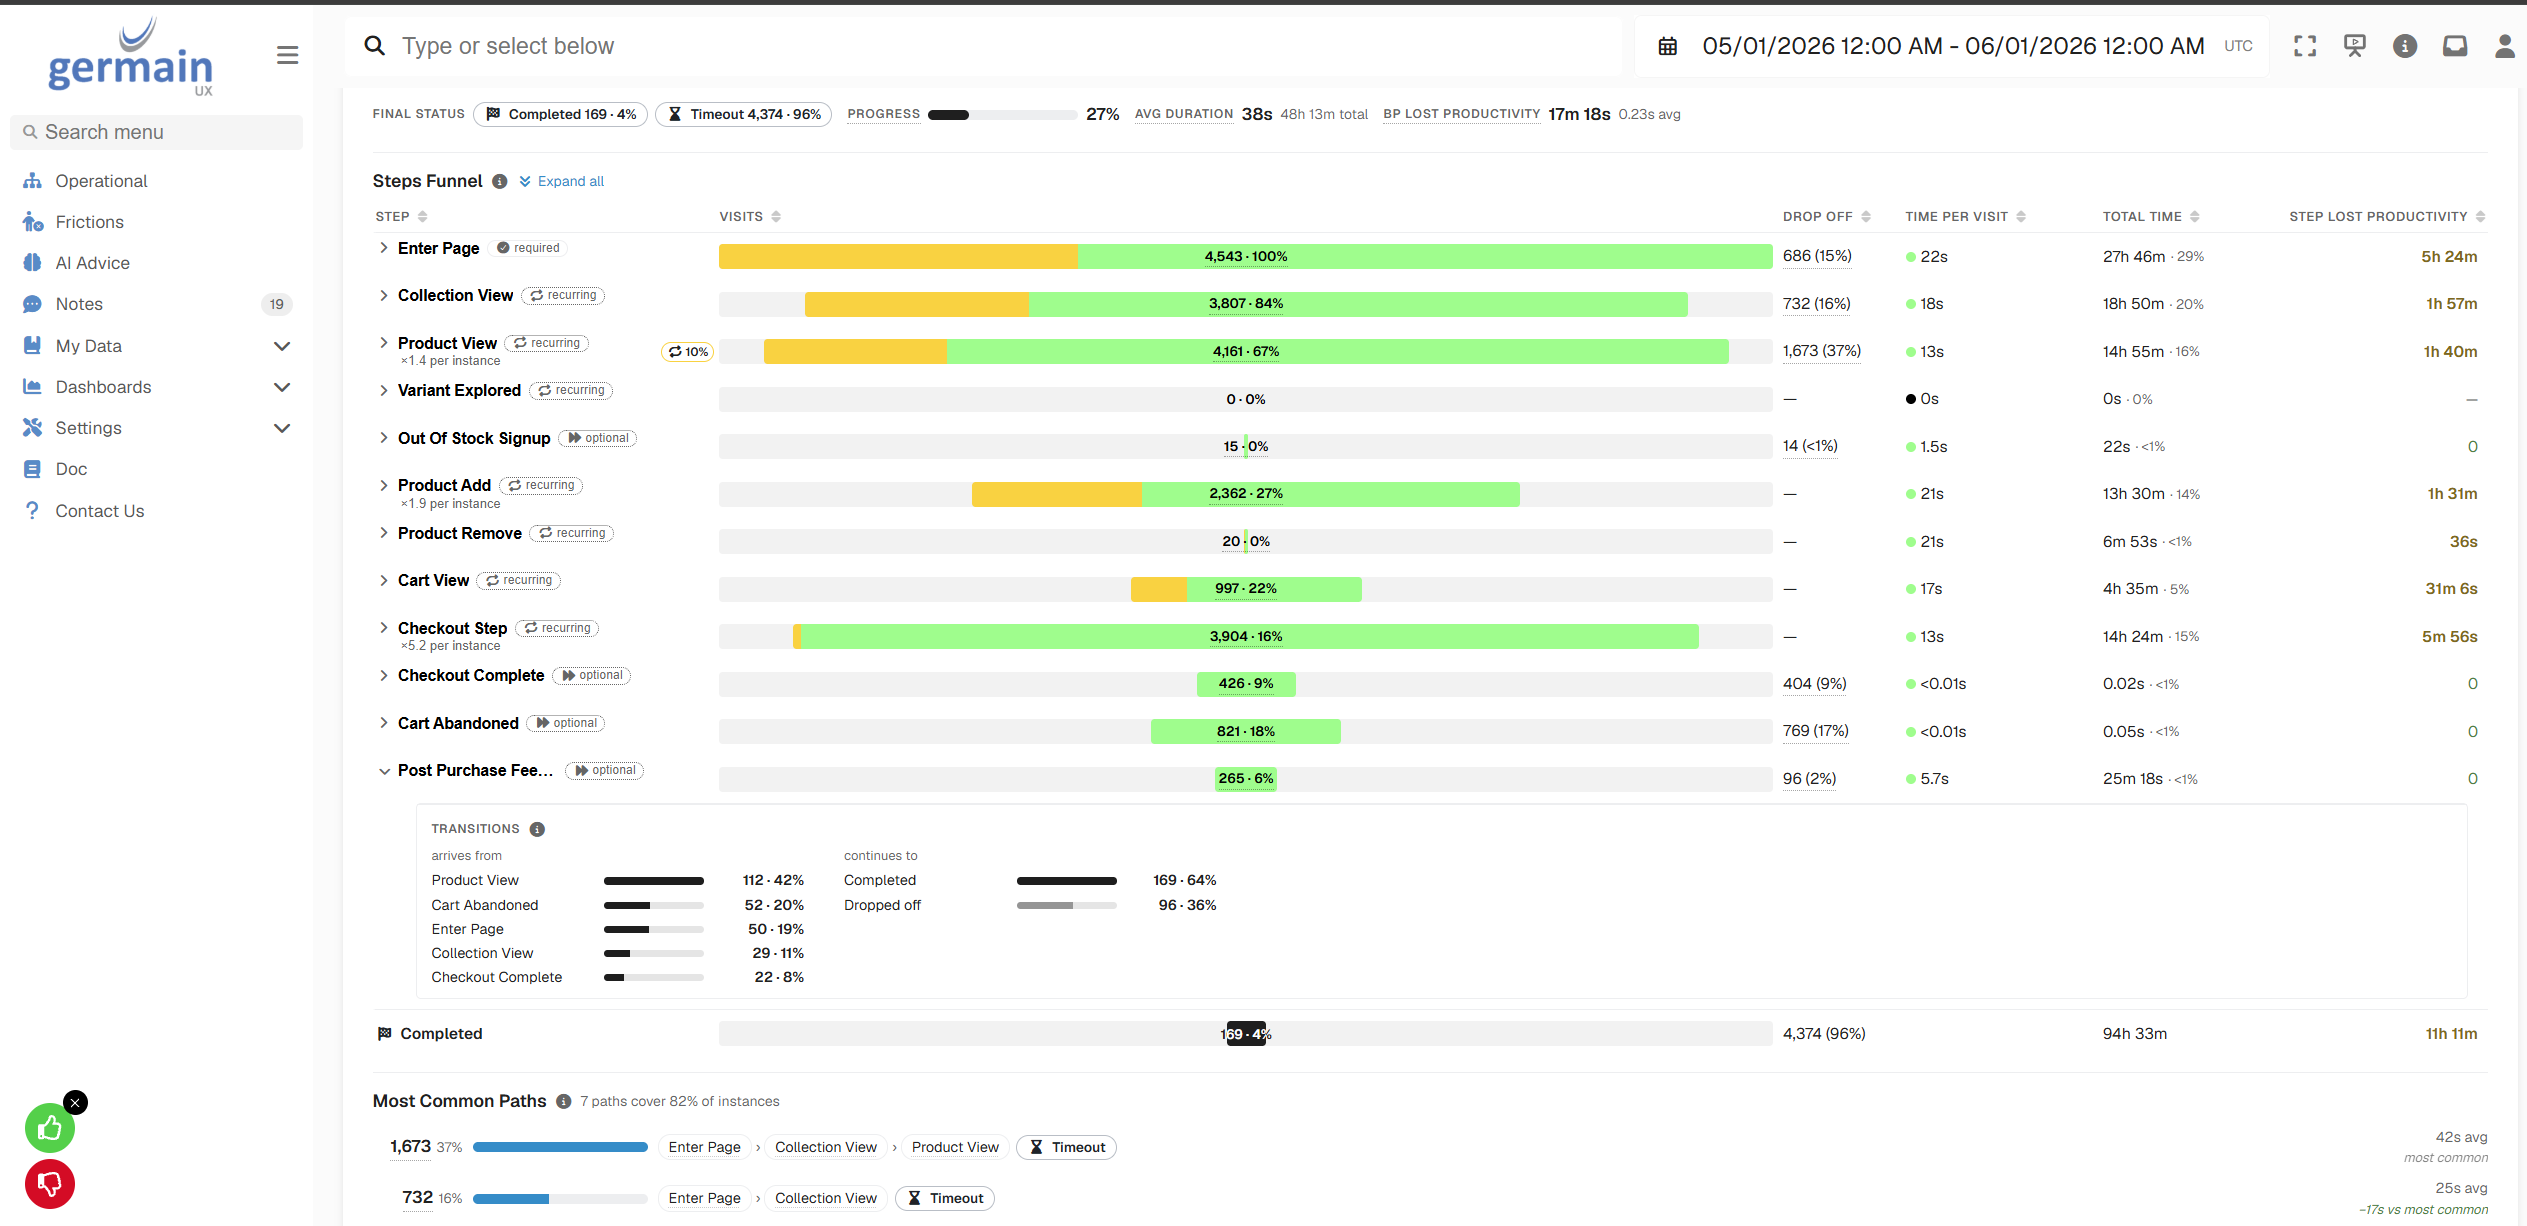Screen dimensions: 2527x1226
Task: Open the calendar date range picker icon
Action: pyautogui.click(x=1668, y=46)
